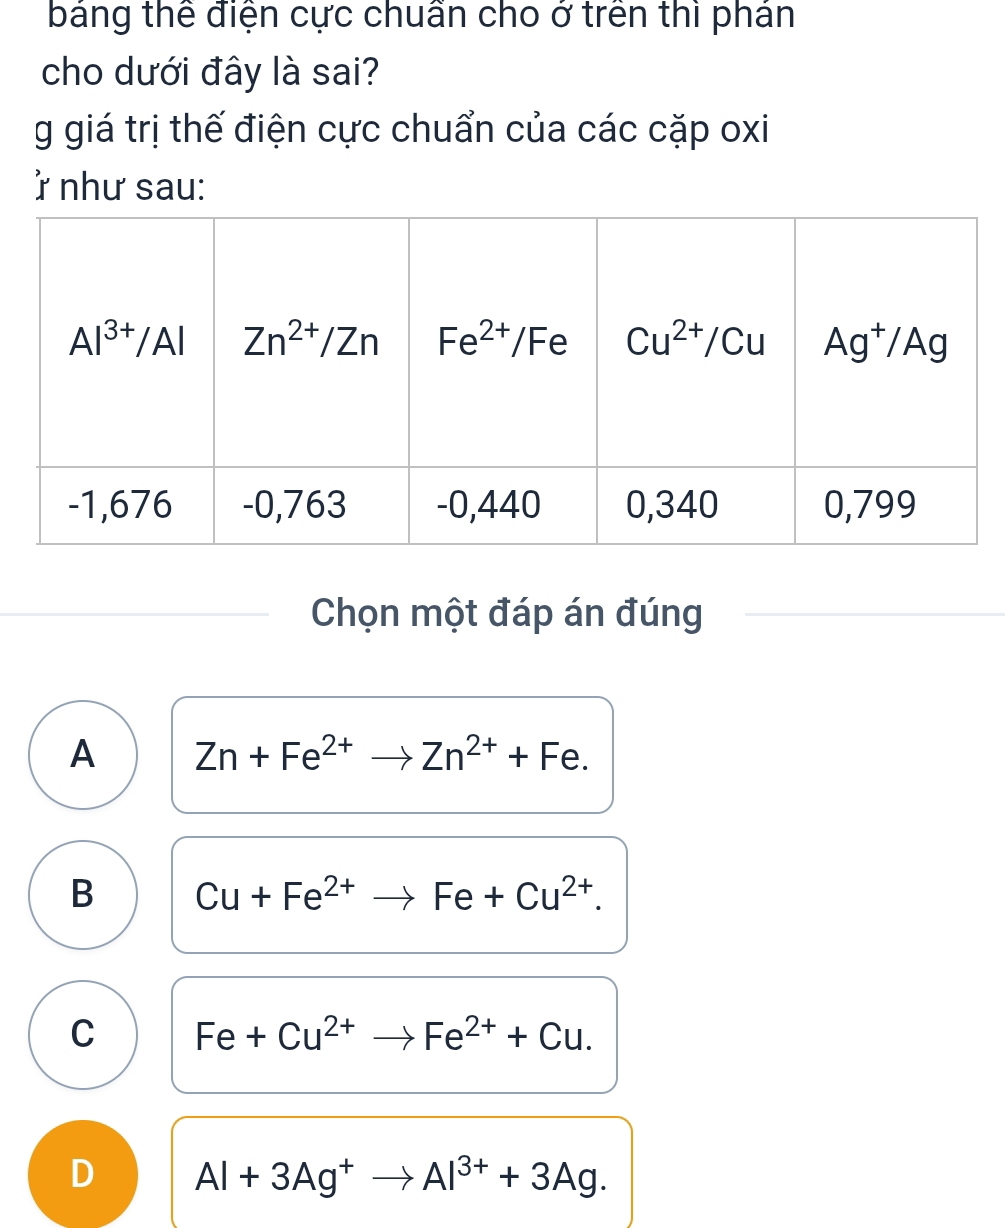
Task: Select radio option B circle
Action: pyautogui.click(x=84, y=895)
